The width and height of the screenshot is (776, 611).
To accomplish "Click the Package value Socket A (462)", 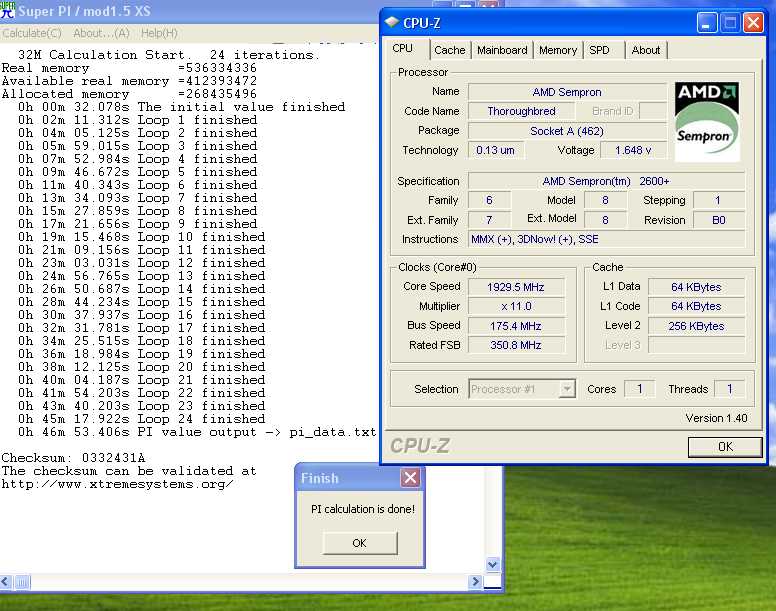I will pyautogui.click(x=567, y=131).
